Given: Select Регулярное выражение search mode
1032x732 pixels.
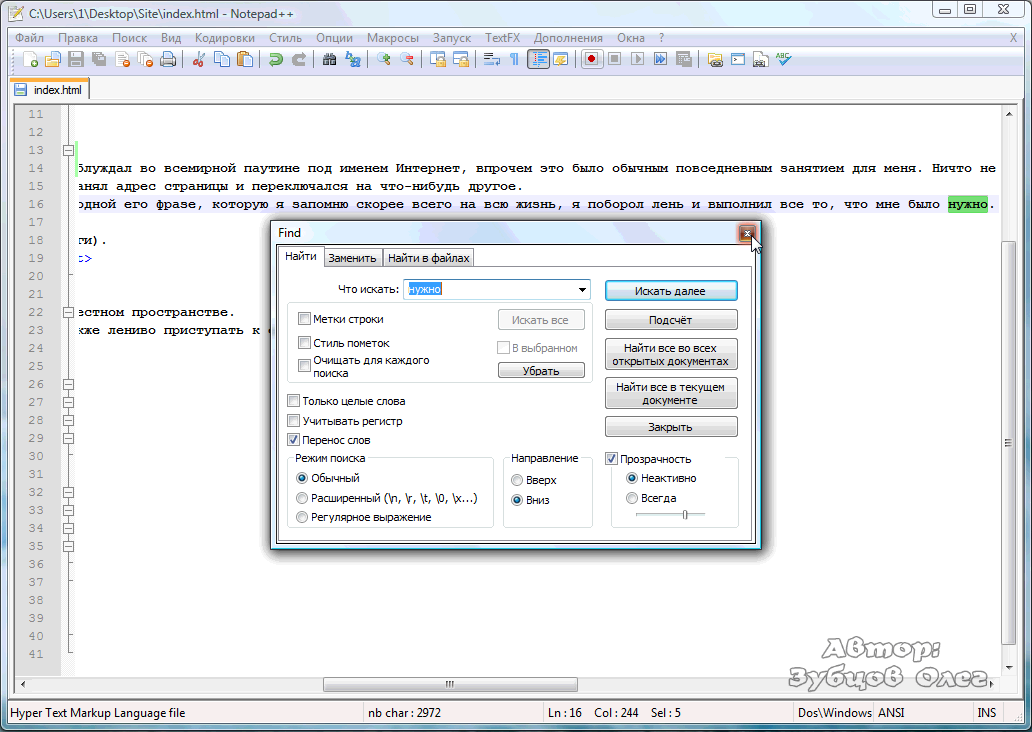Looking at the screenshot, I should 302,517.
